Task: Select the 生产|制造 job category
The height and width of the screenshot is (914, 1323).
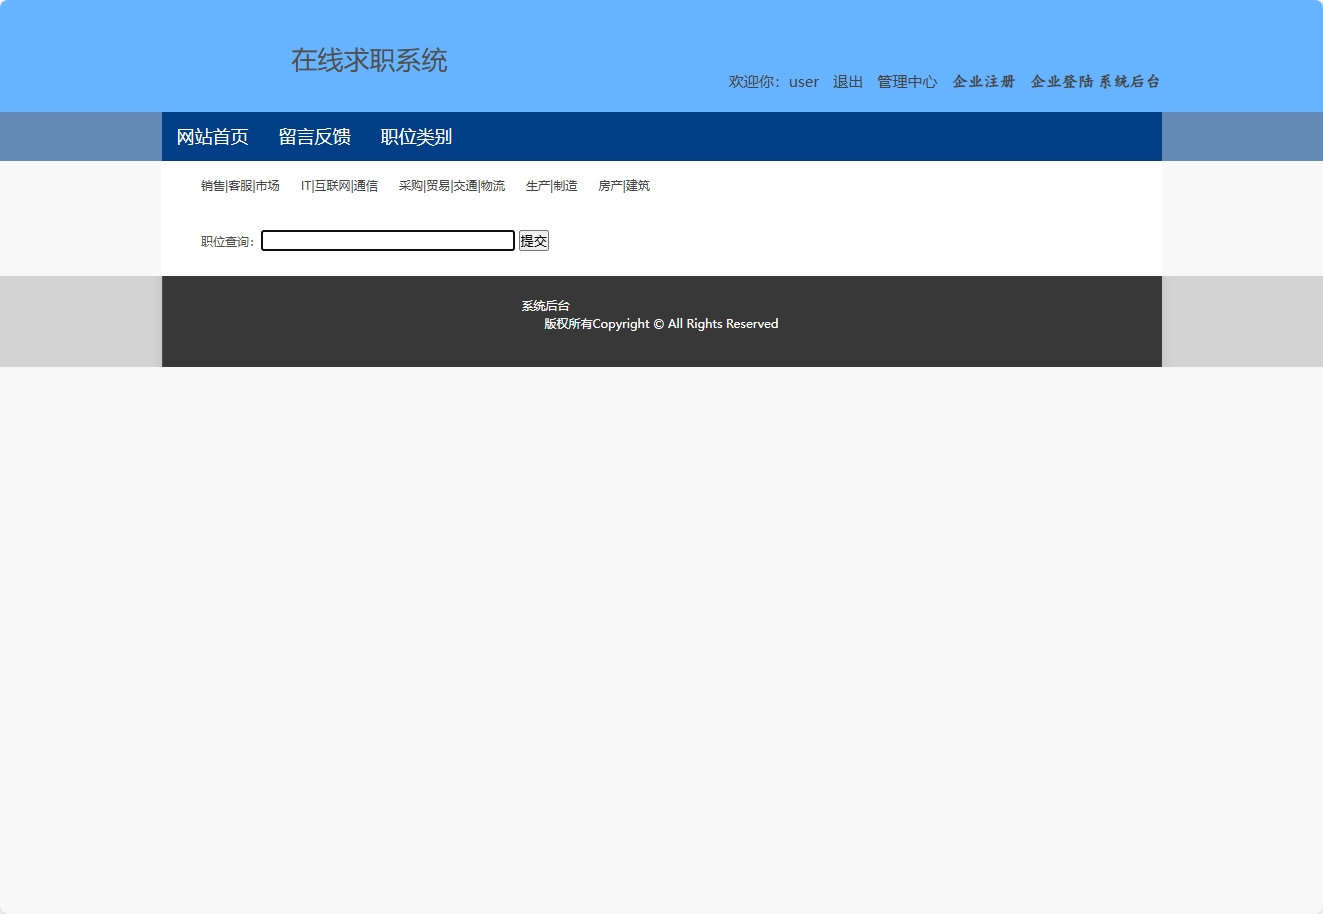Action: (552, 185)
